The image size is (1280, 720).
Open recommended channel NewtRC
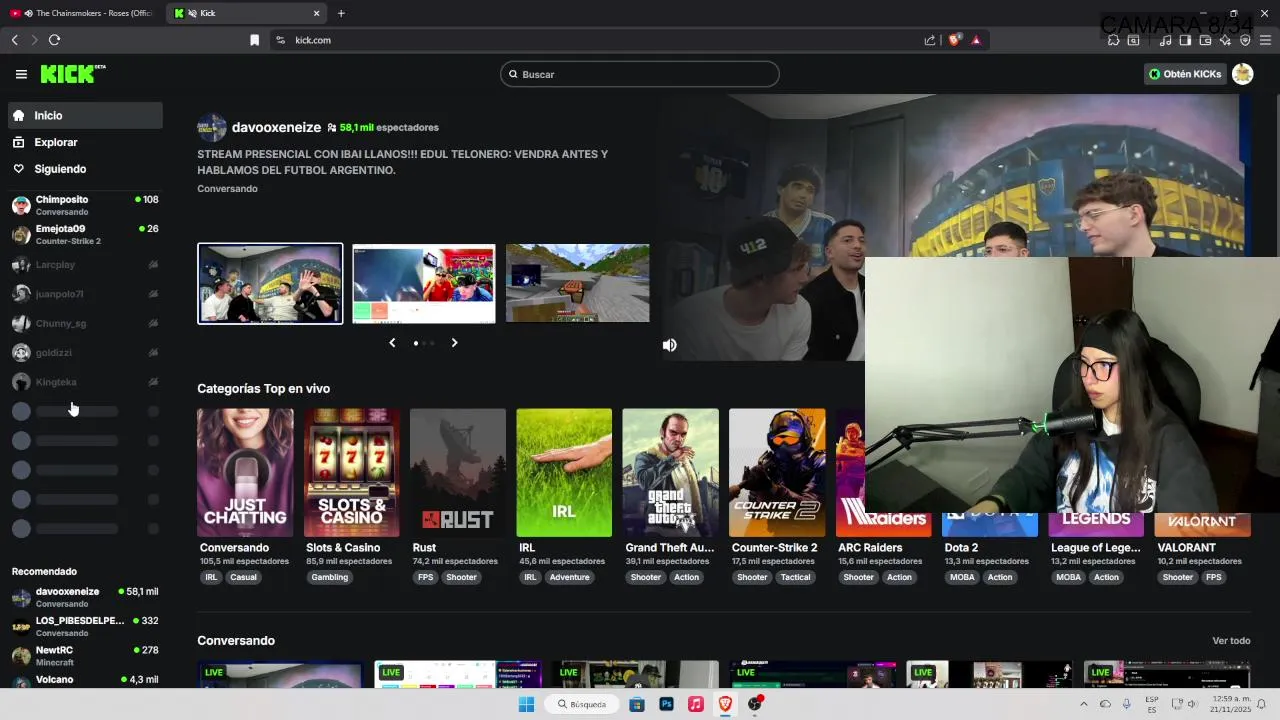[85, 655]
